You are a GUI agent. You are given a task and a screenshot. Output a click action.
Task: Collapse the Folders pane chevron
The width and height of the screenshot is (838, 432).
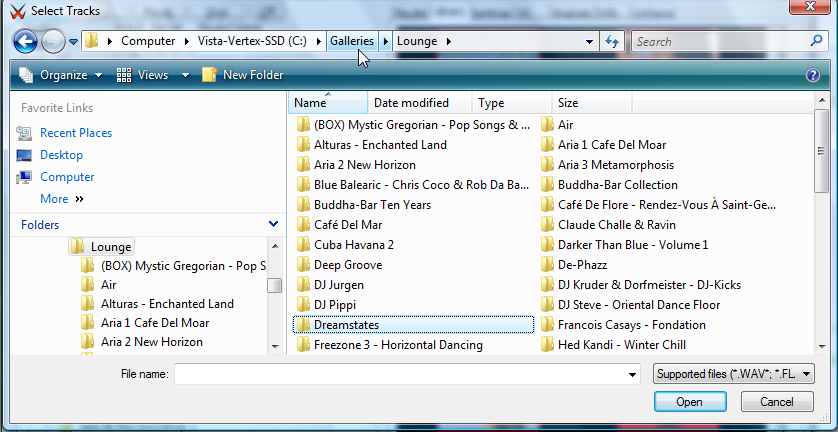pos(273,224)
